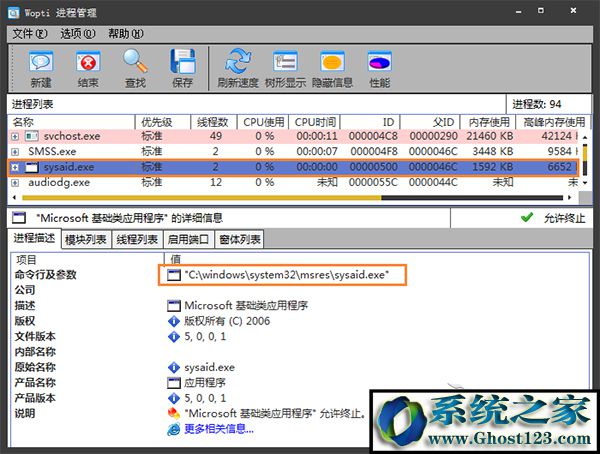Image resolution: width=600 pixels, height=454 pixels.
Task: Select the SMSS.exe process row
Action: pyautogui.click(x=293, y=152)
